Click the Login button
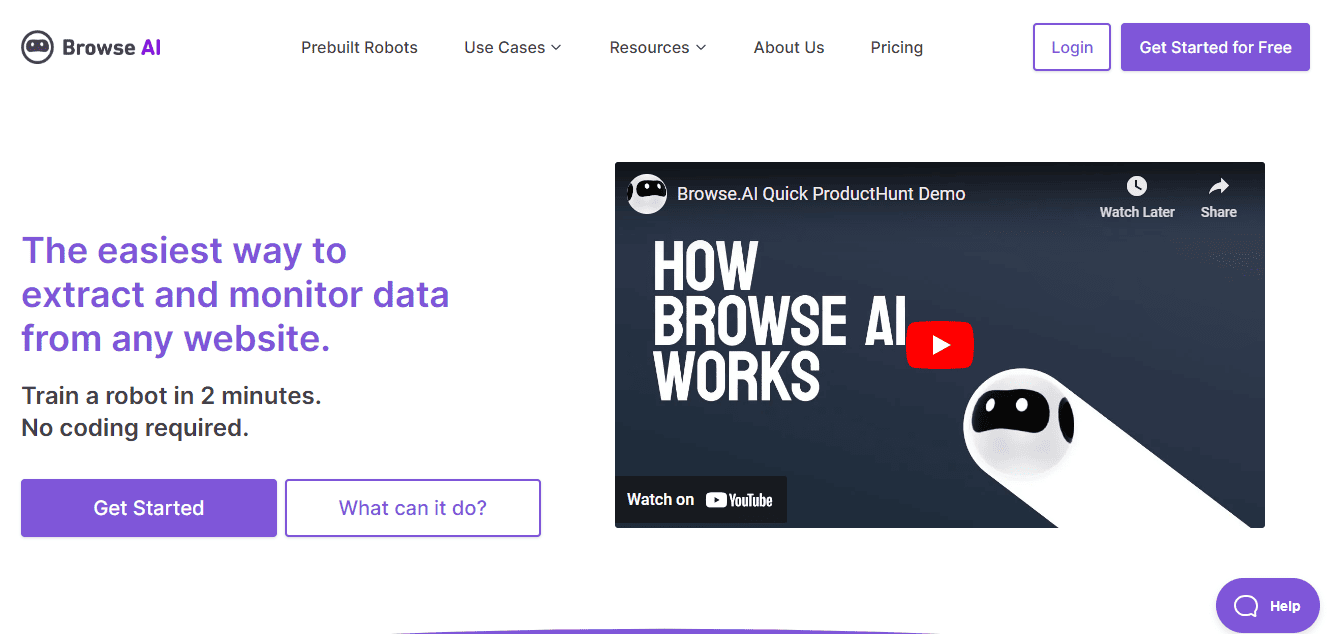1328x634 pixels. click(x=1071, y=47)
